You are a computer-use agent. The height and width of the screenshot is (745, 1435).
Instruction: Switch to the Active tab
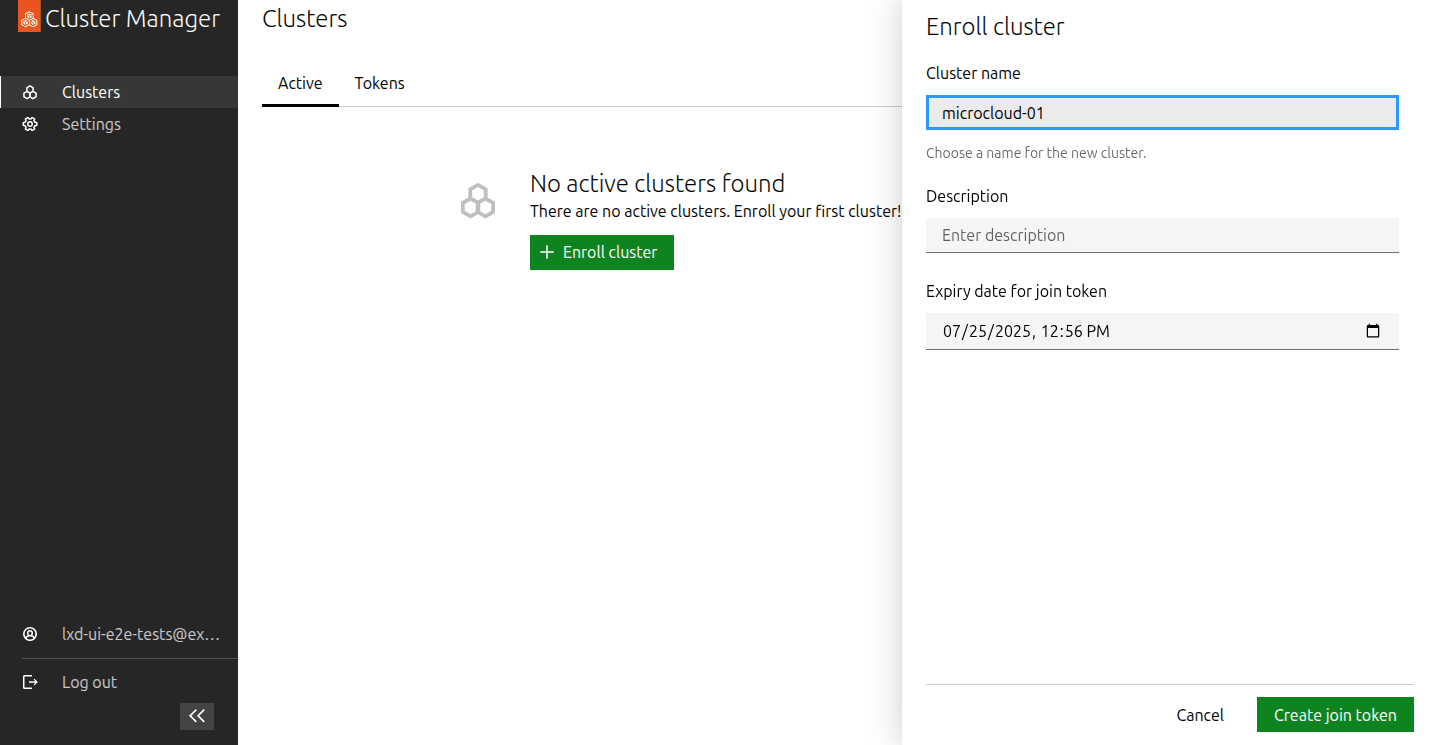pos(300,83)
